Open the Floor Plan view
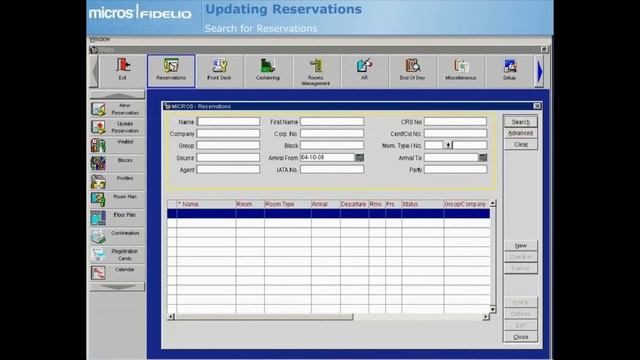Viewport: 640px width, 360px height. [118, 218]
